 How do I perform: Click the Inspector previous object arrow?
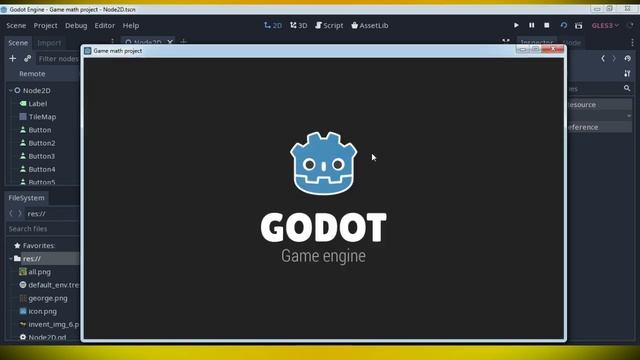(603, 59)
